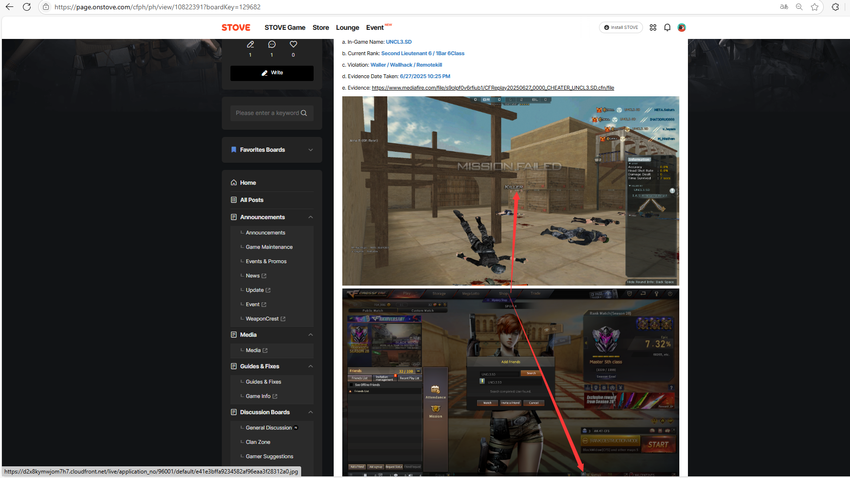Click the search magnifier icon
850x478 pixels.
click(304, 113)
